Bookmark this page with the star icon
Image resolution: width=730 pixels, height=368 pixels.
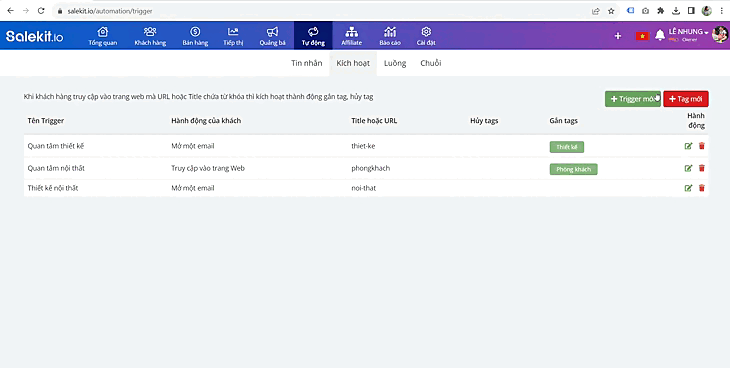click(x=611, y=11)
